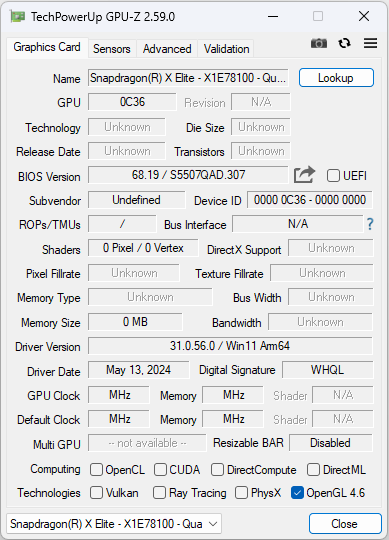
Task: Click the Memory MHz field in GPU Clock row
Action: pos(233,395)
